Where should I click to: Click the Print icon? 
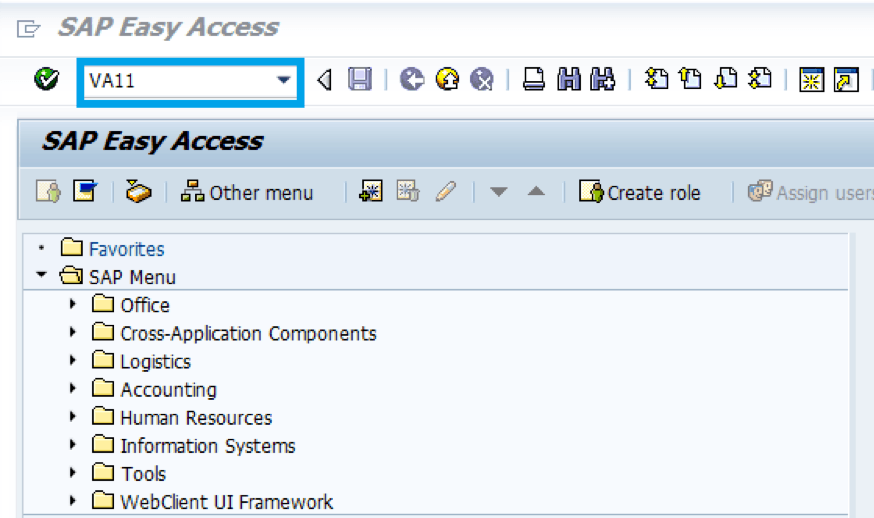tap(533, 80)
